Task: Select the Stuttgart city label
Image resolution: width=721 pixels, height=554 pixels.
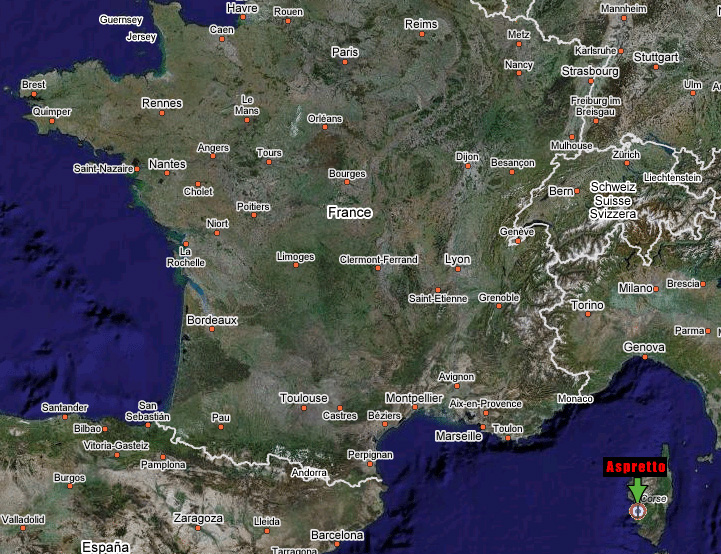Action: (x=656, y=56)
